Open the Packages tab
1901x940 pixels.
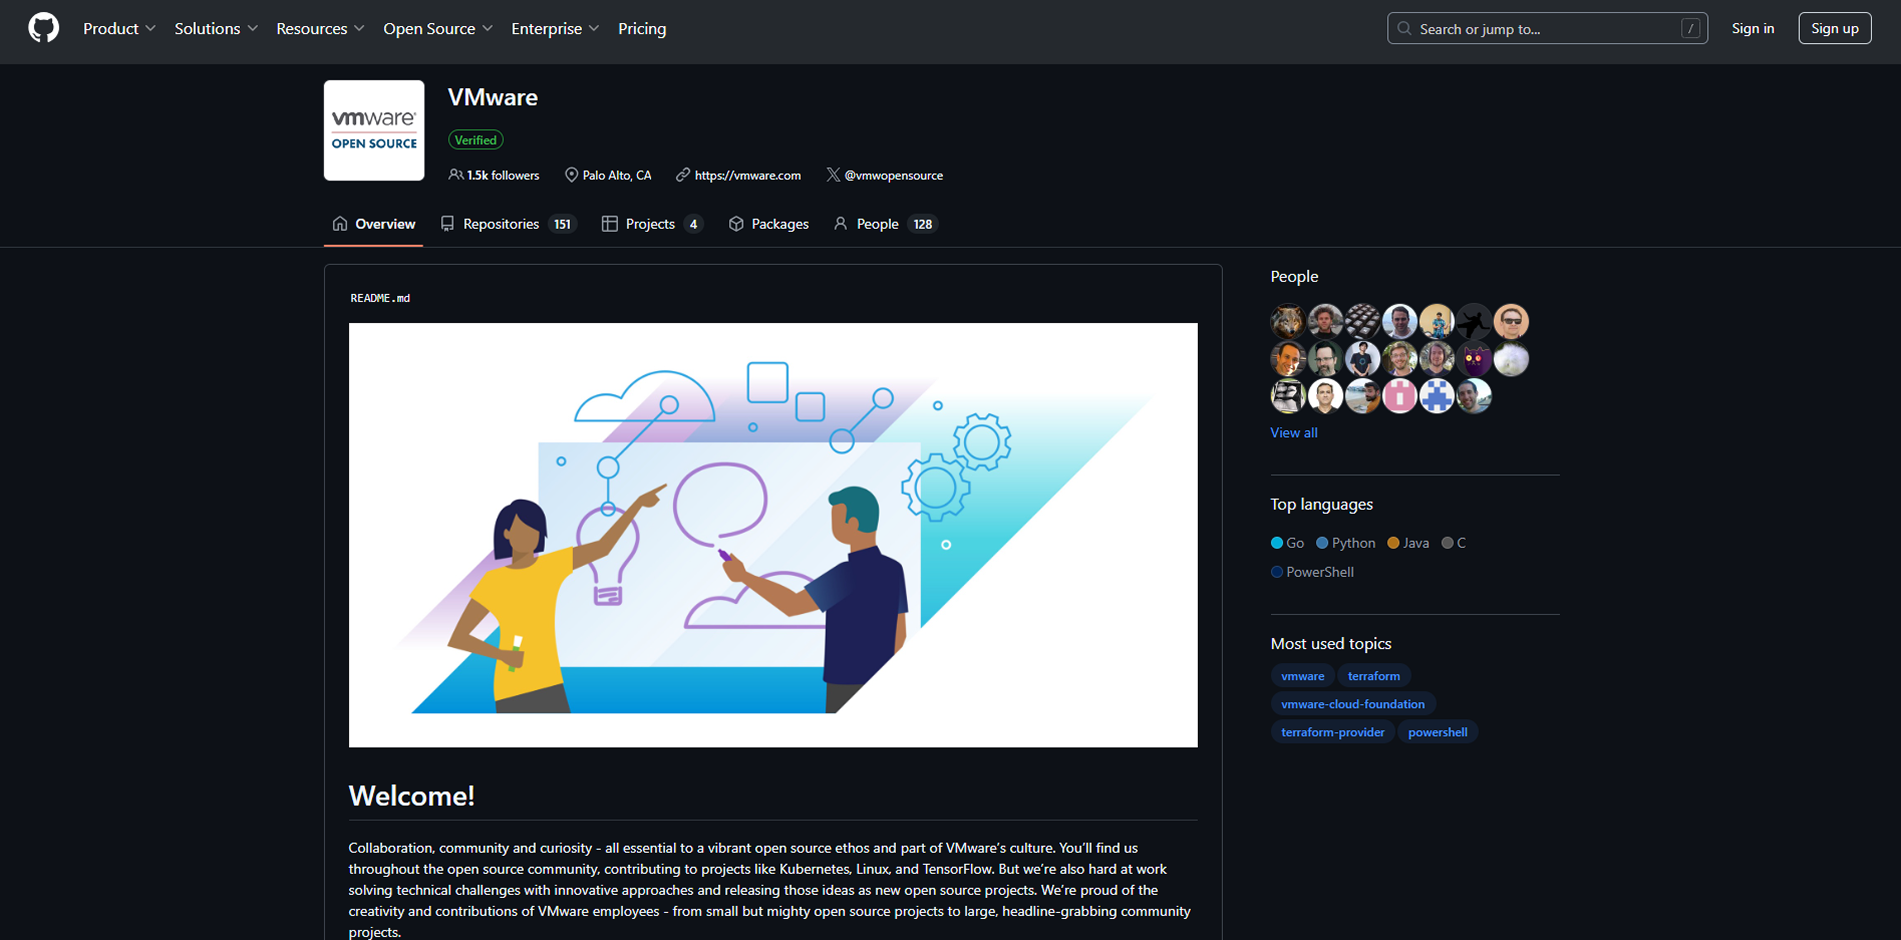click(x=768, y=224)
